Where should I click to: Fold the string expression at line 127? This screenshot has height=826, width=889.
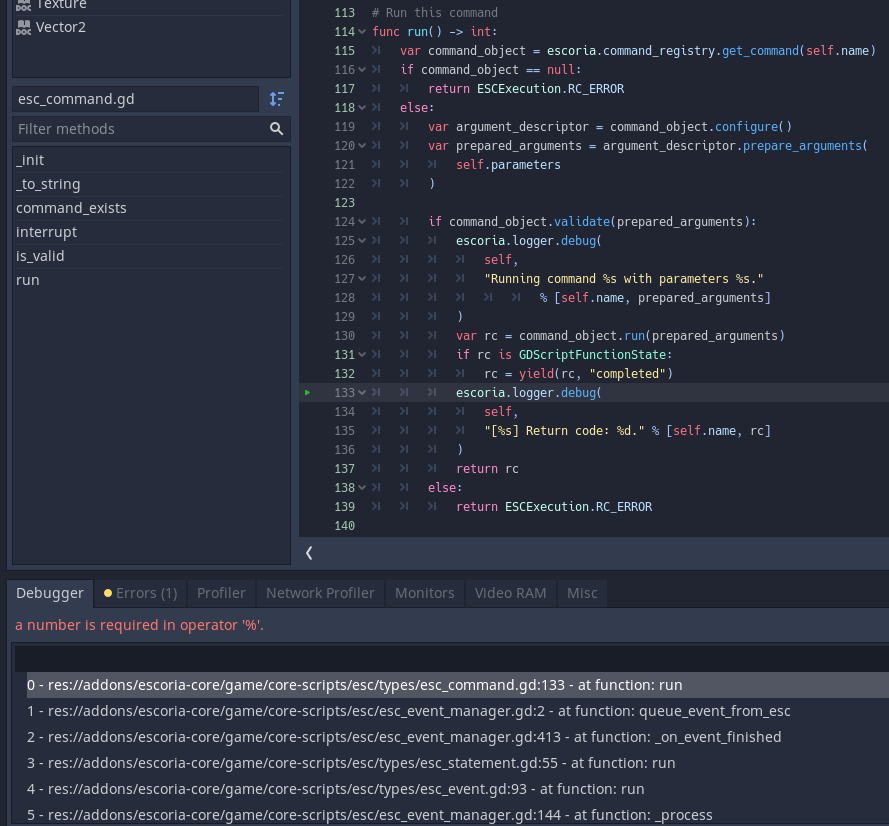point(362,279)
